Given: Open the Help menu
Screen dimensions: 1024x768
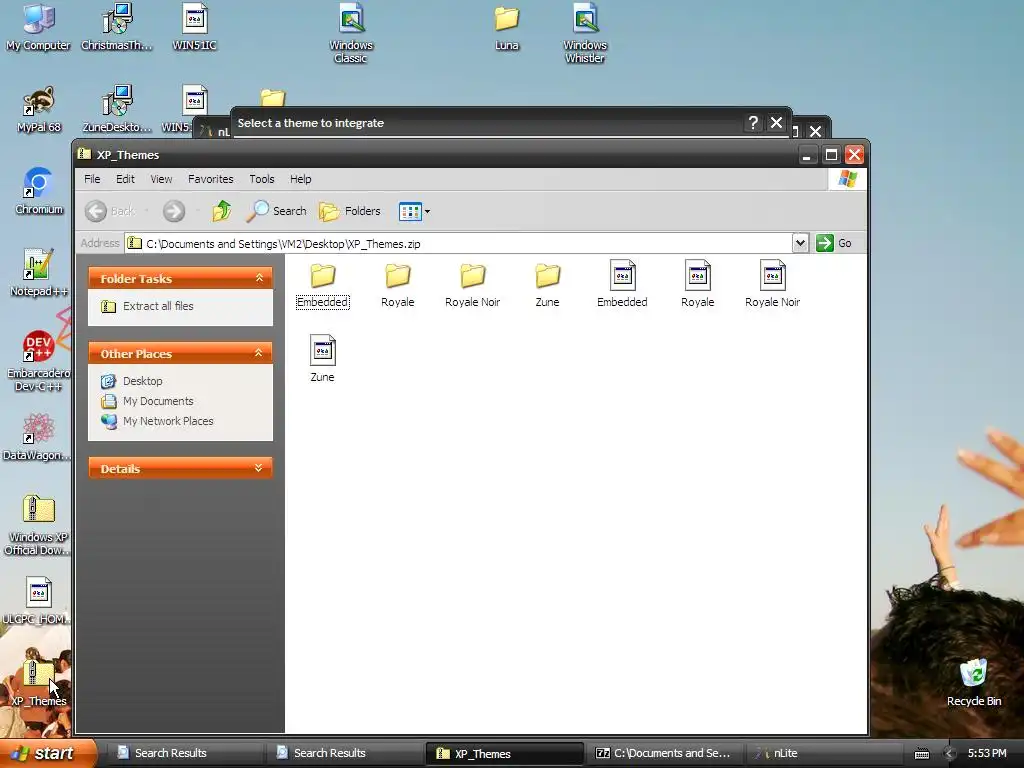Looking at the screenshot, I should [300, 179].
